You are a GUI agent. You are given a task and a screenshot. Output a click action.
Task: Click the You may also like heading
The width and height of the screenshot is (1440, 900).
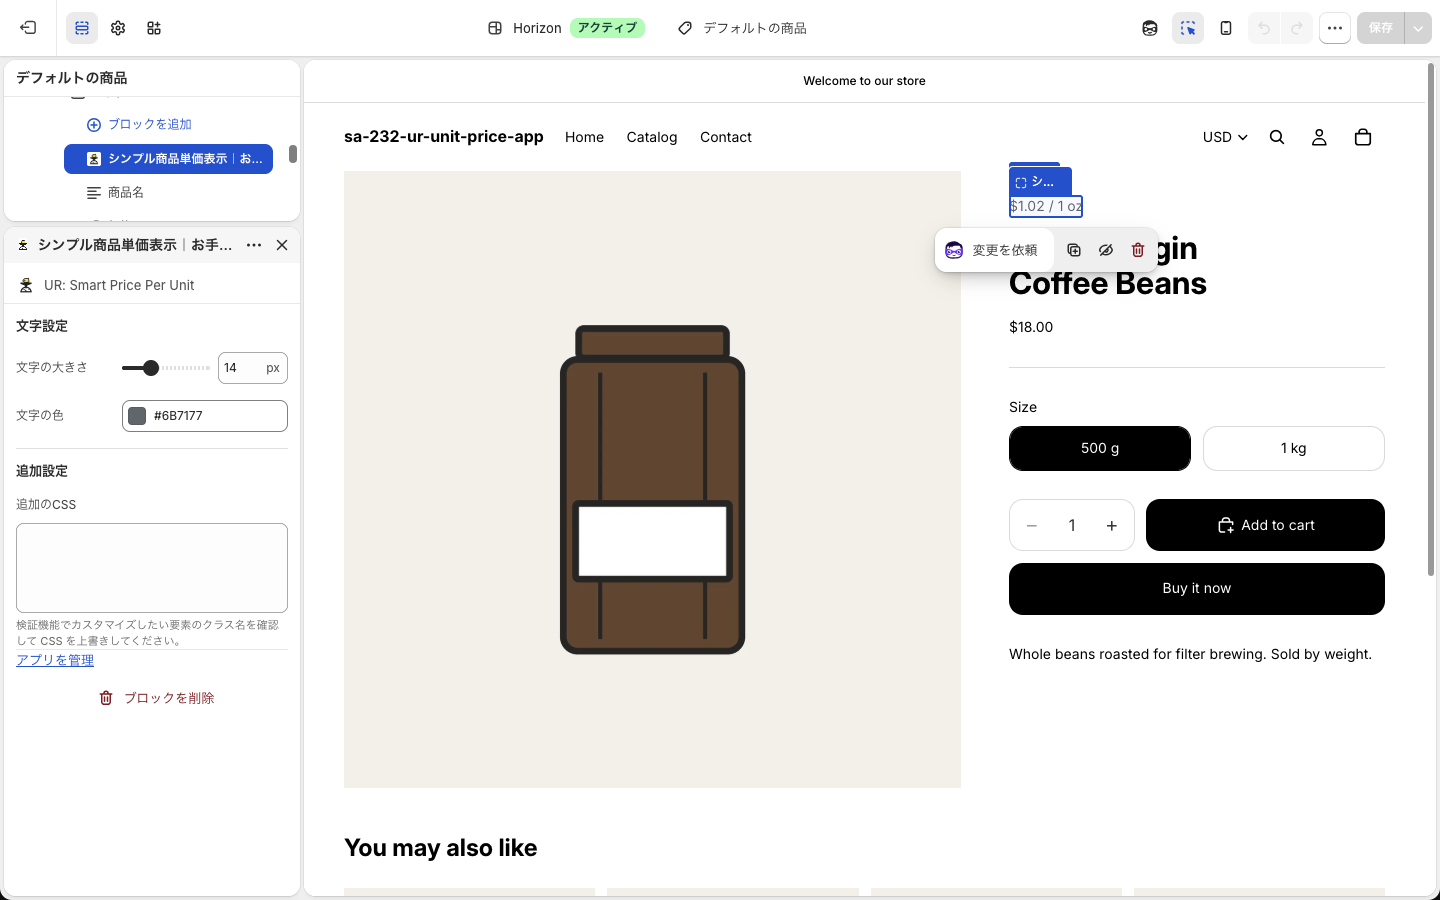tap(441, 848)
